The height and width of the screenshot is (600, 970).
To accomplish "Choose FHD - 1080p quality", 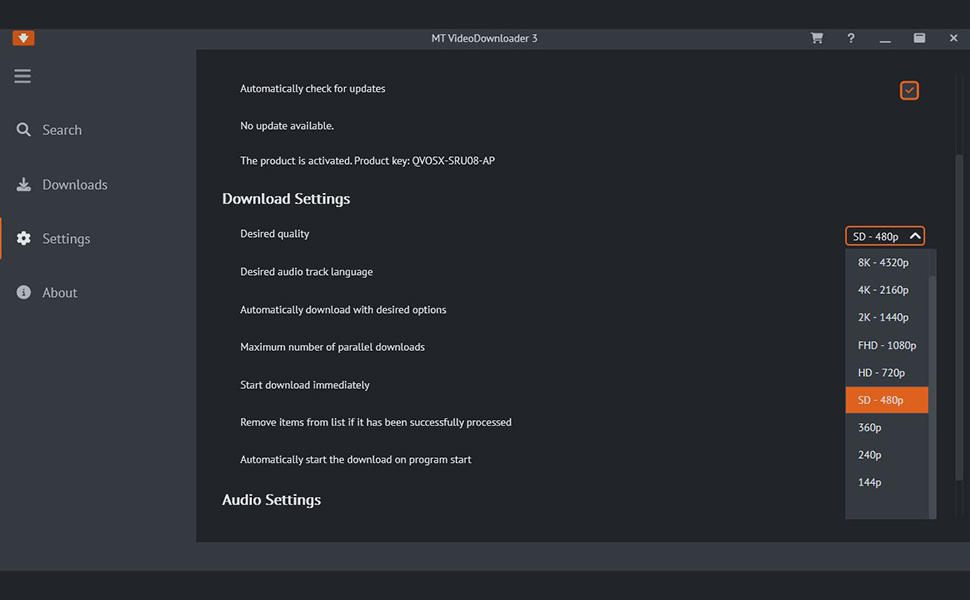I will coord(886,345).
